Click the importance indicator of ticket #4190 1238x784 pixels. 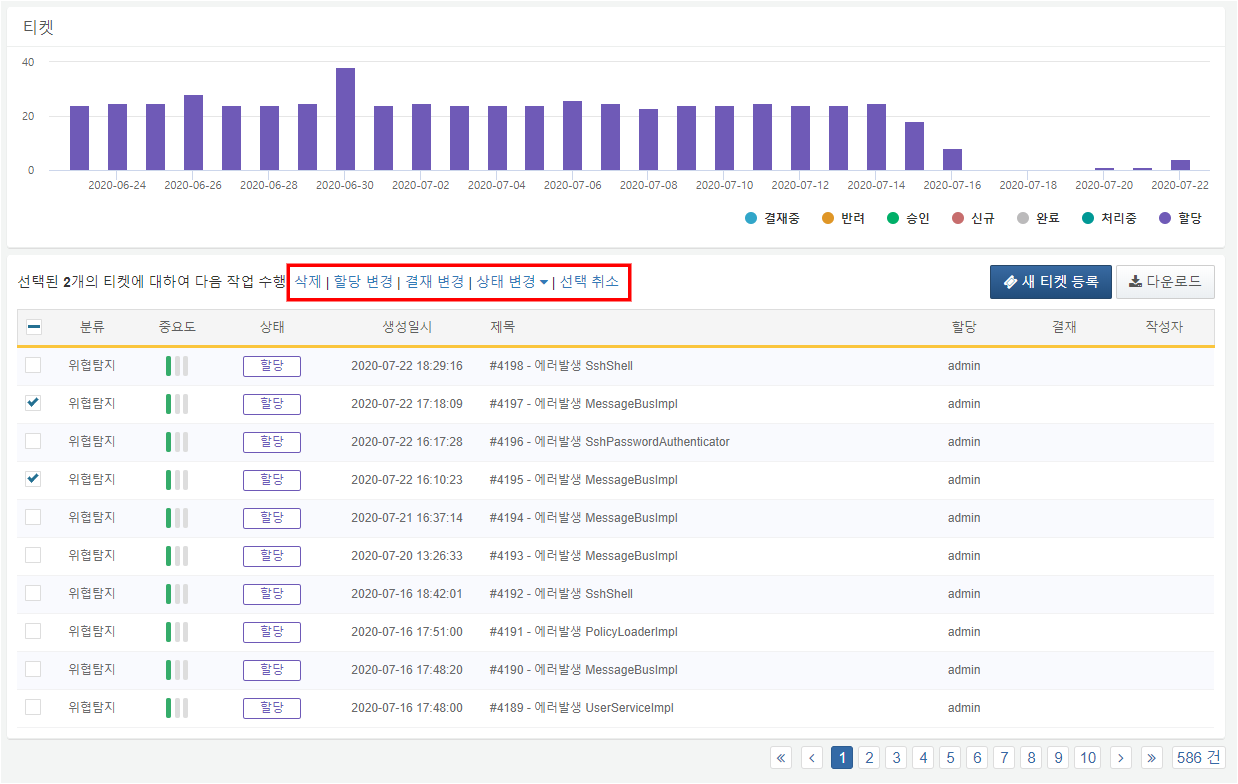(x=177, y=670)
